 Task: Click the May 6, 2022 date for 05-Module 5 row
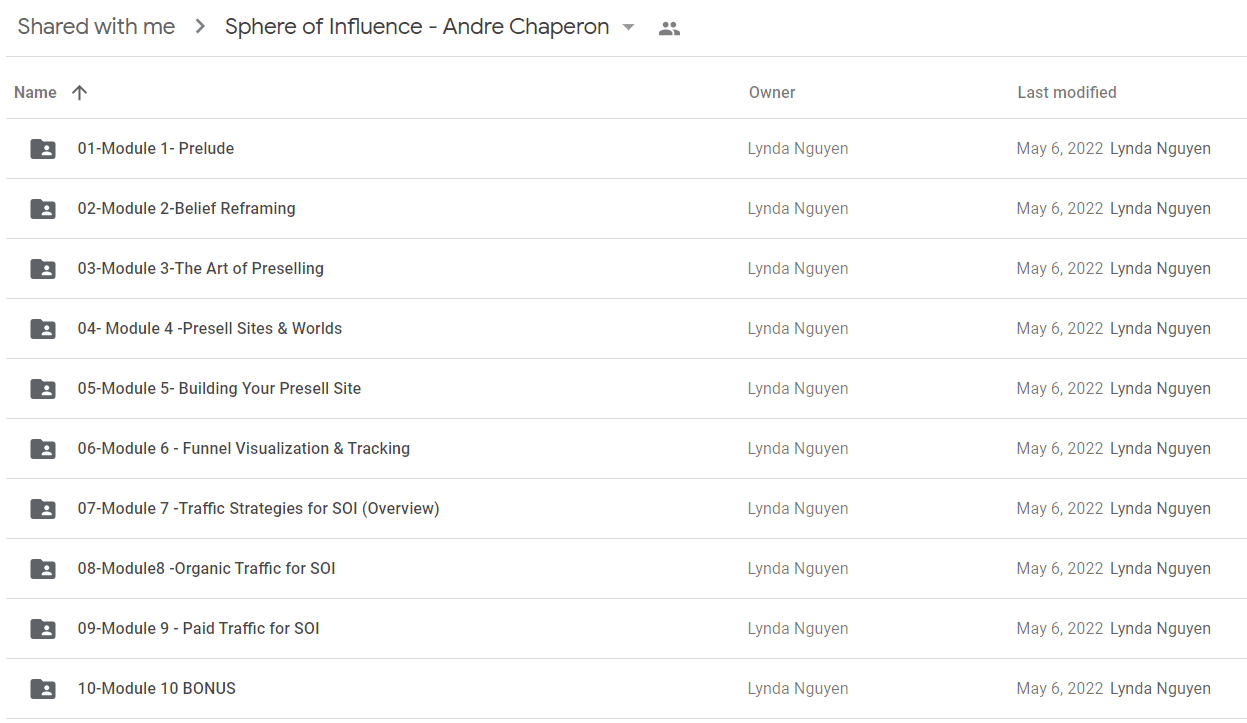[1060, 388]
